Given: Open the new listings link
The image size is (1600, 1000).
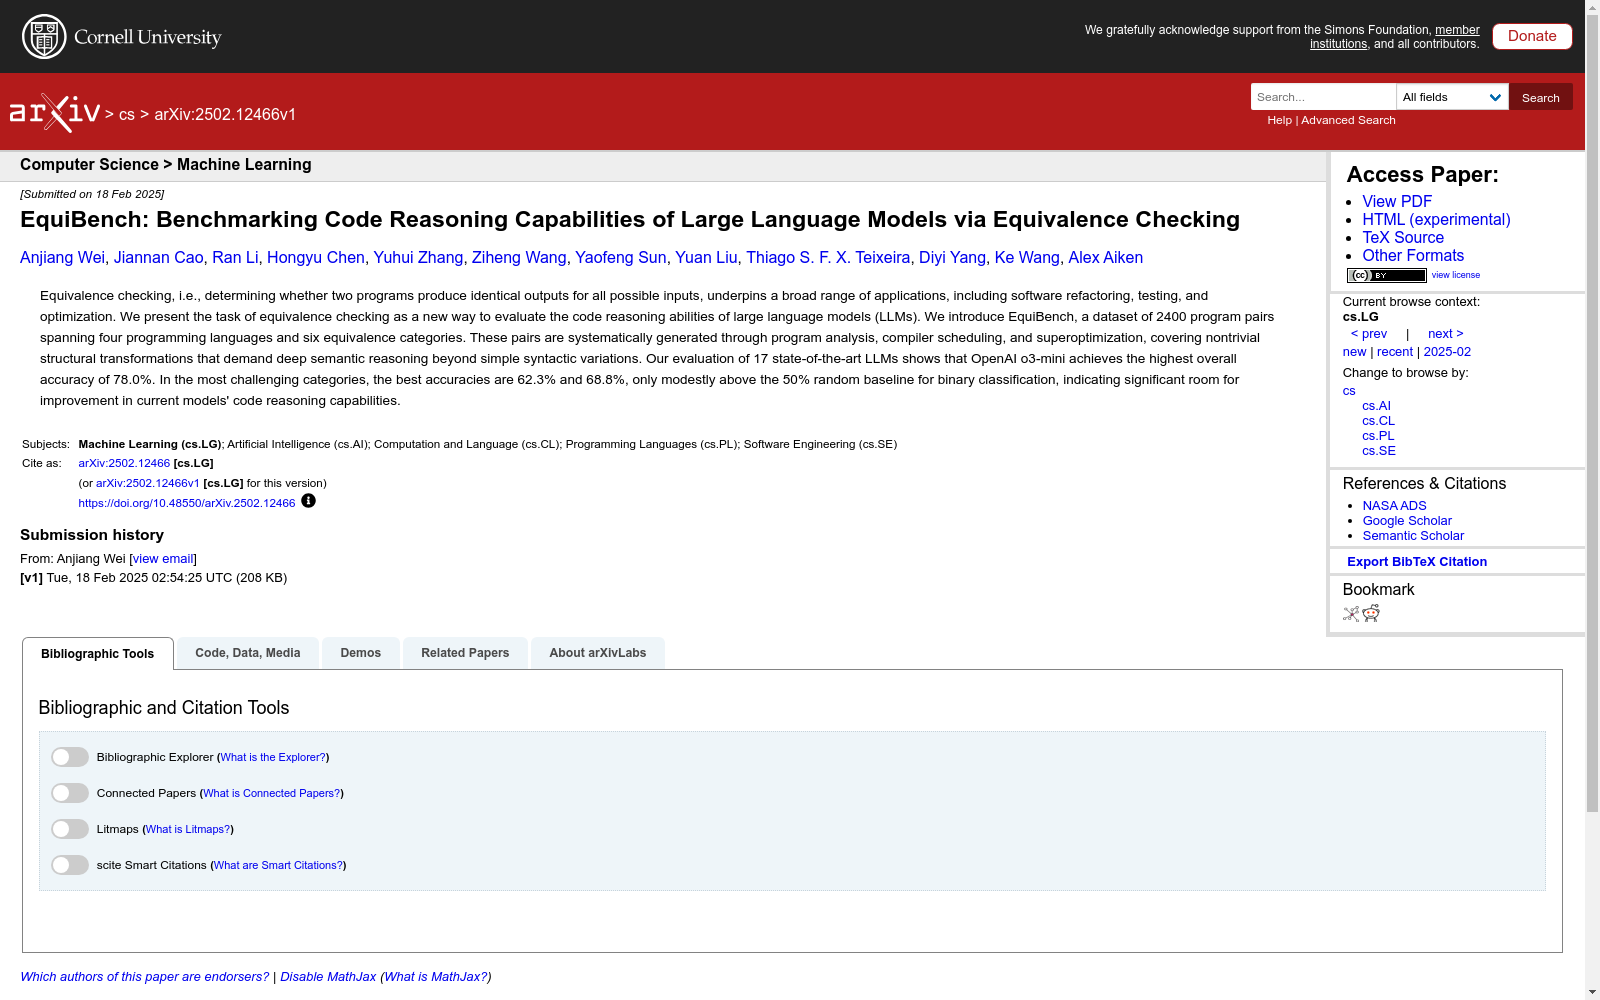Looking at the screenshot, I should tap(1354, 352).
